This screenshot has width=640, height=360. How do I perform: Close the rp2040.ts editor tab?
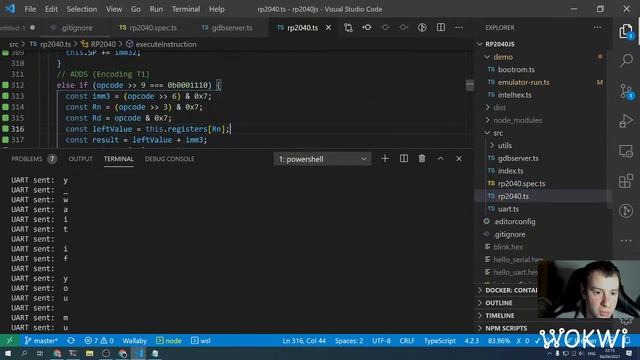click(x=328, y=27)
